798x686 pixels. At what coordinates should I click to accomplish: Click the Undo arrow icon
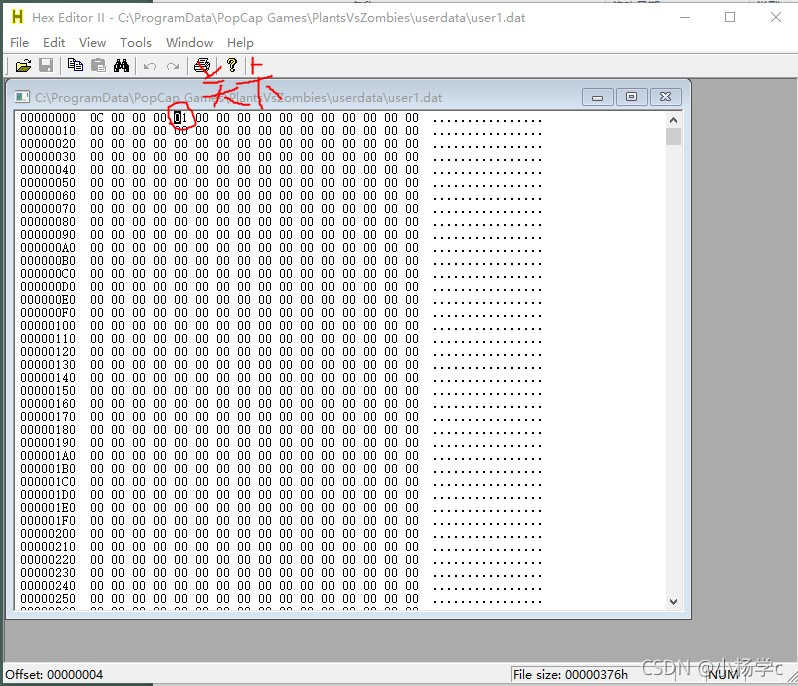pyautogui.click(x=150, y=66)
